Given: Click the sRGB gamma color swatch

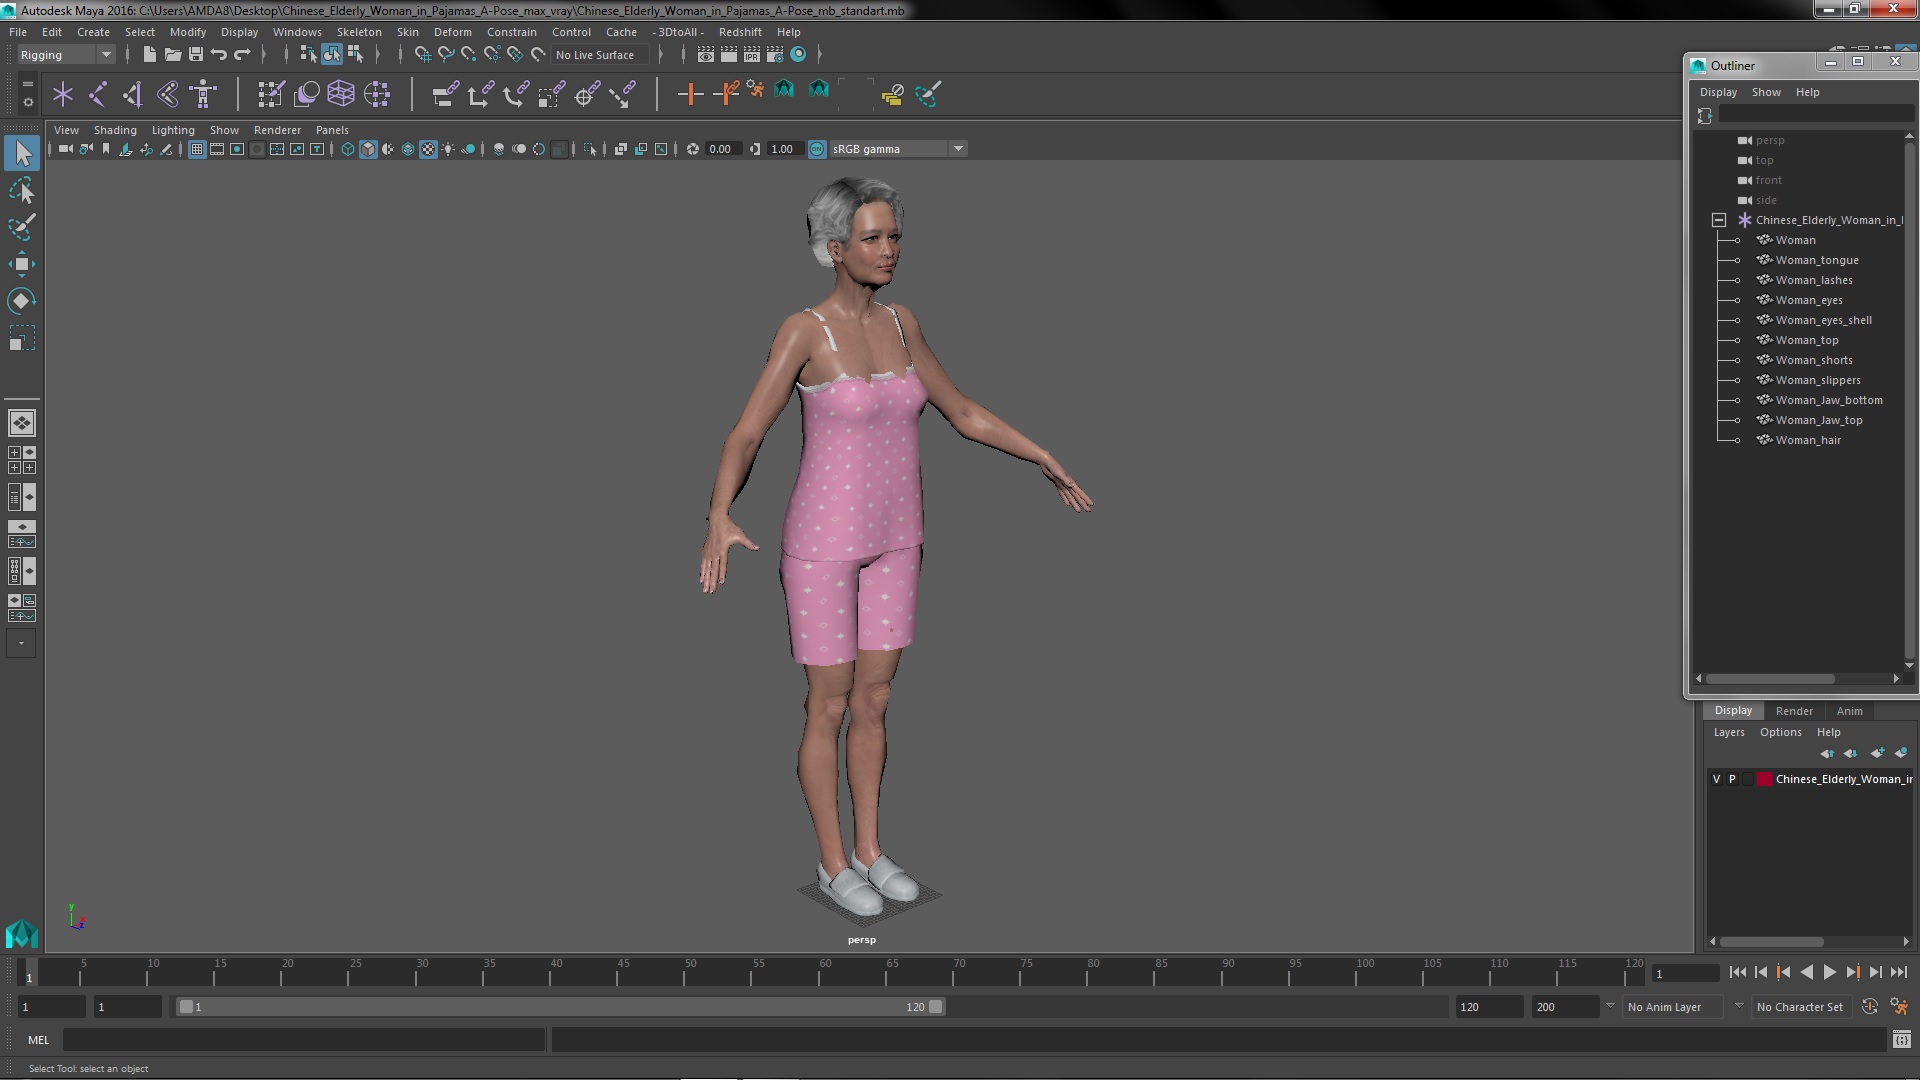Looking at the screenshot, I should coord(818,148).
